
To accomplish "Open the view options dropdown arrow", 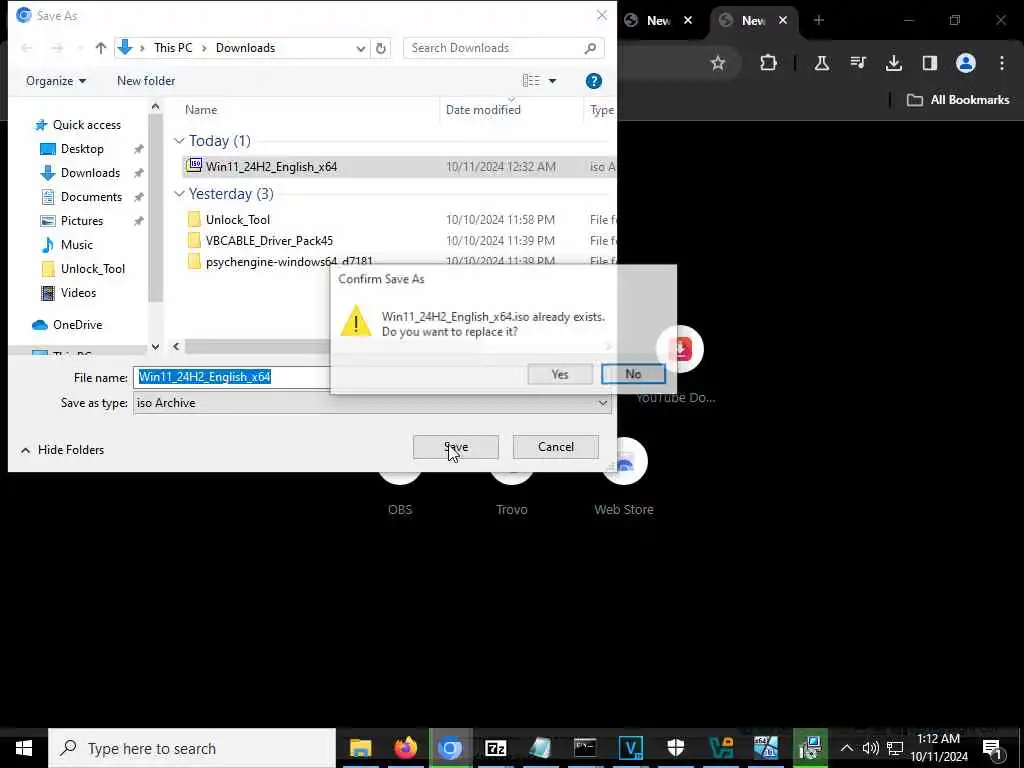I will [x=552, y=81].
